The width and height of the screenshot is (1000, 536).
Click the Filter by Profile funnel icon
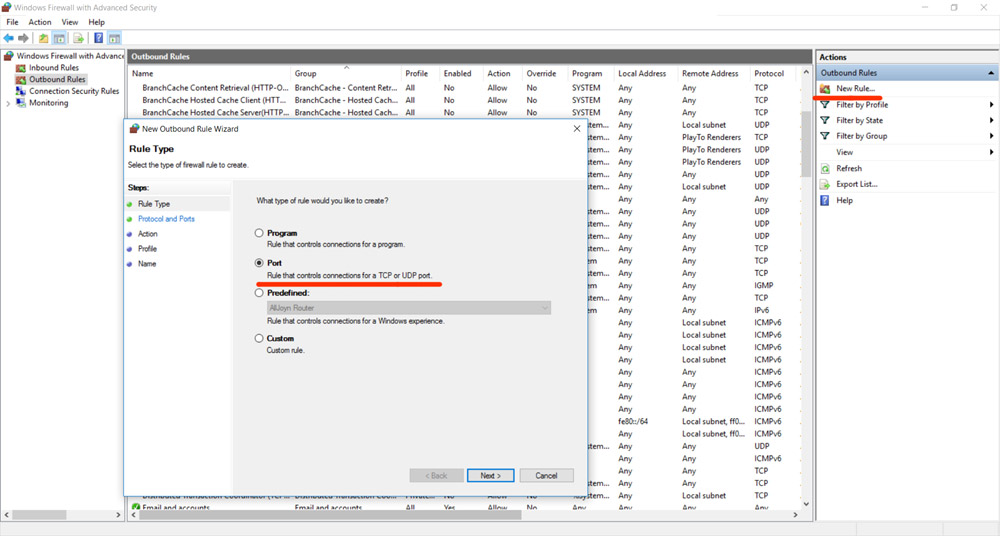click(x=825, y=105)
